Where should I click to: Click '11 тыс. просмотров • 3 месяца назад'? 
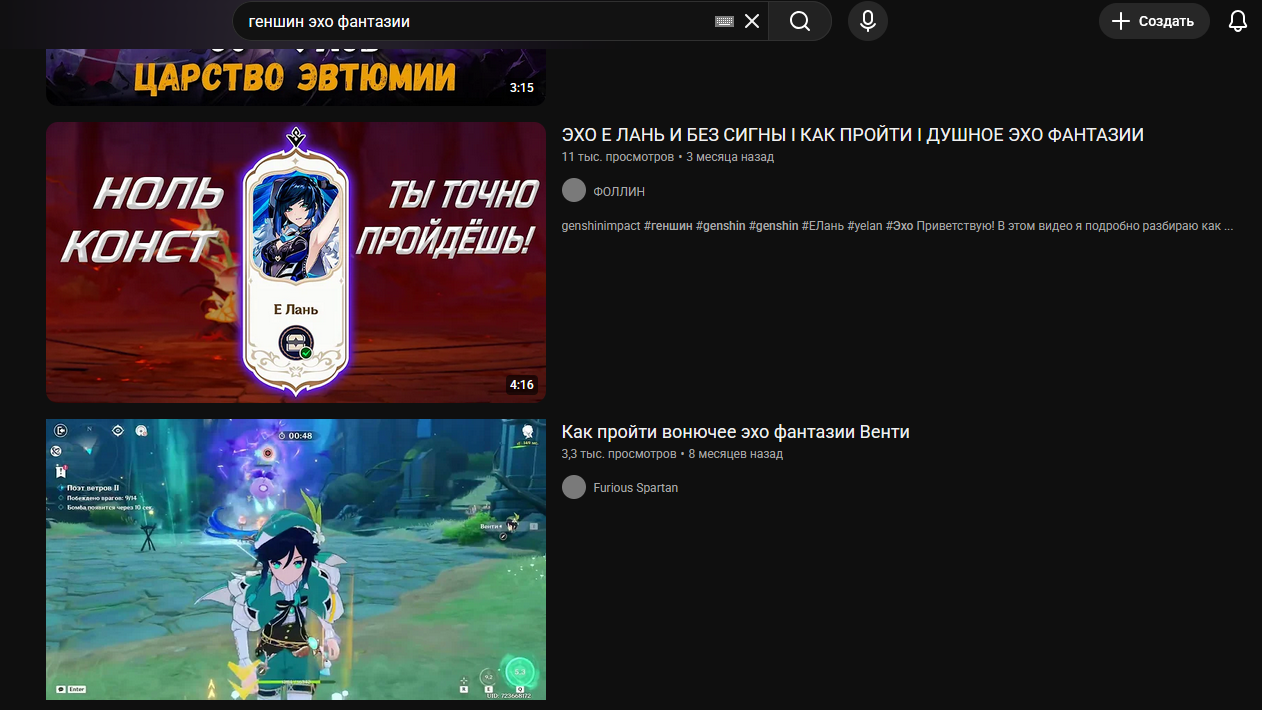tap(668, 157)
